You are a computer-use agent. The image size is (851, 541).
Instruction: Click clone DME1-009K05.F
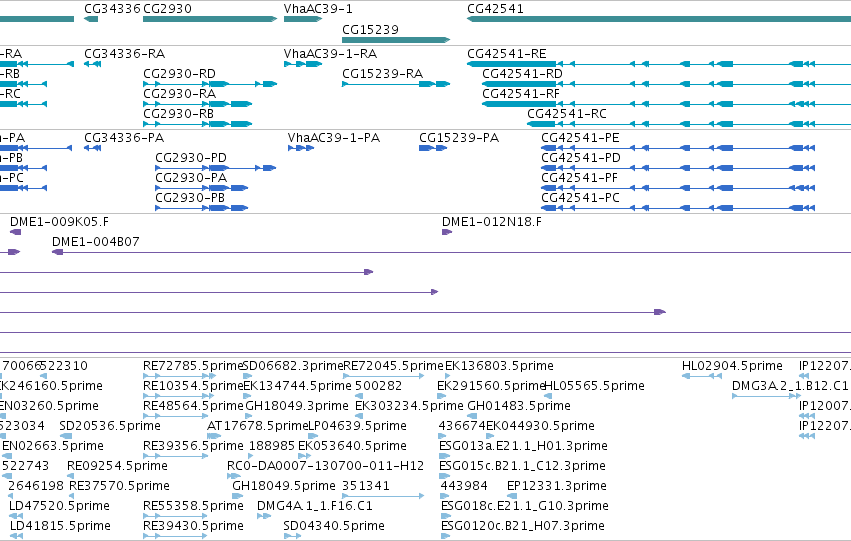[x=59, y=222]
